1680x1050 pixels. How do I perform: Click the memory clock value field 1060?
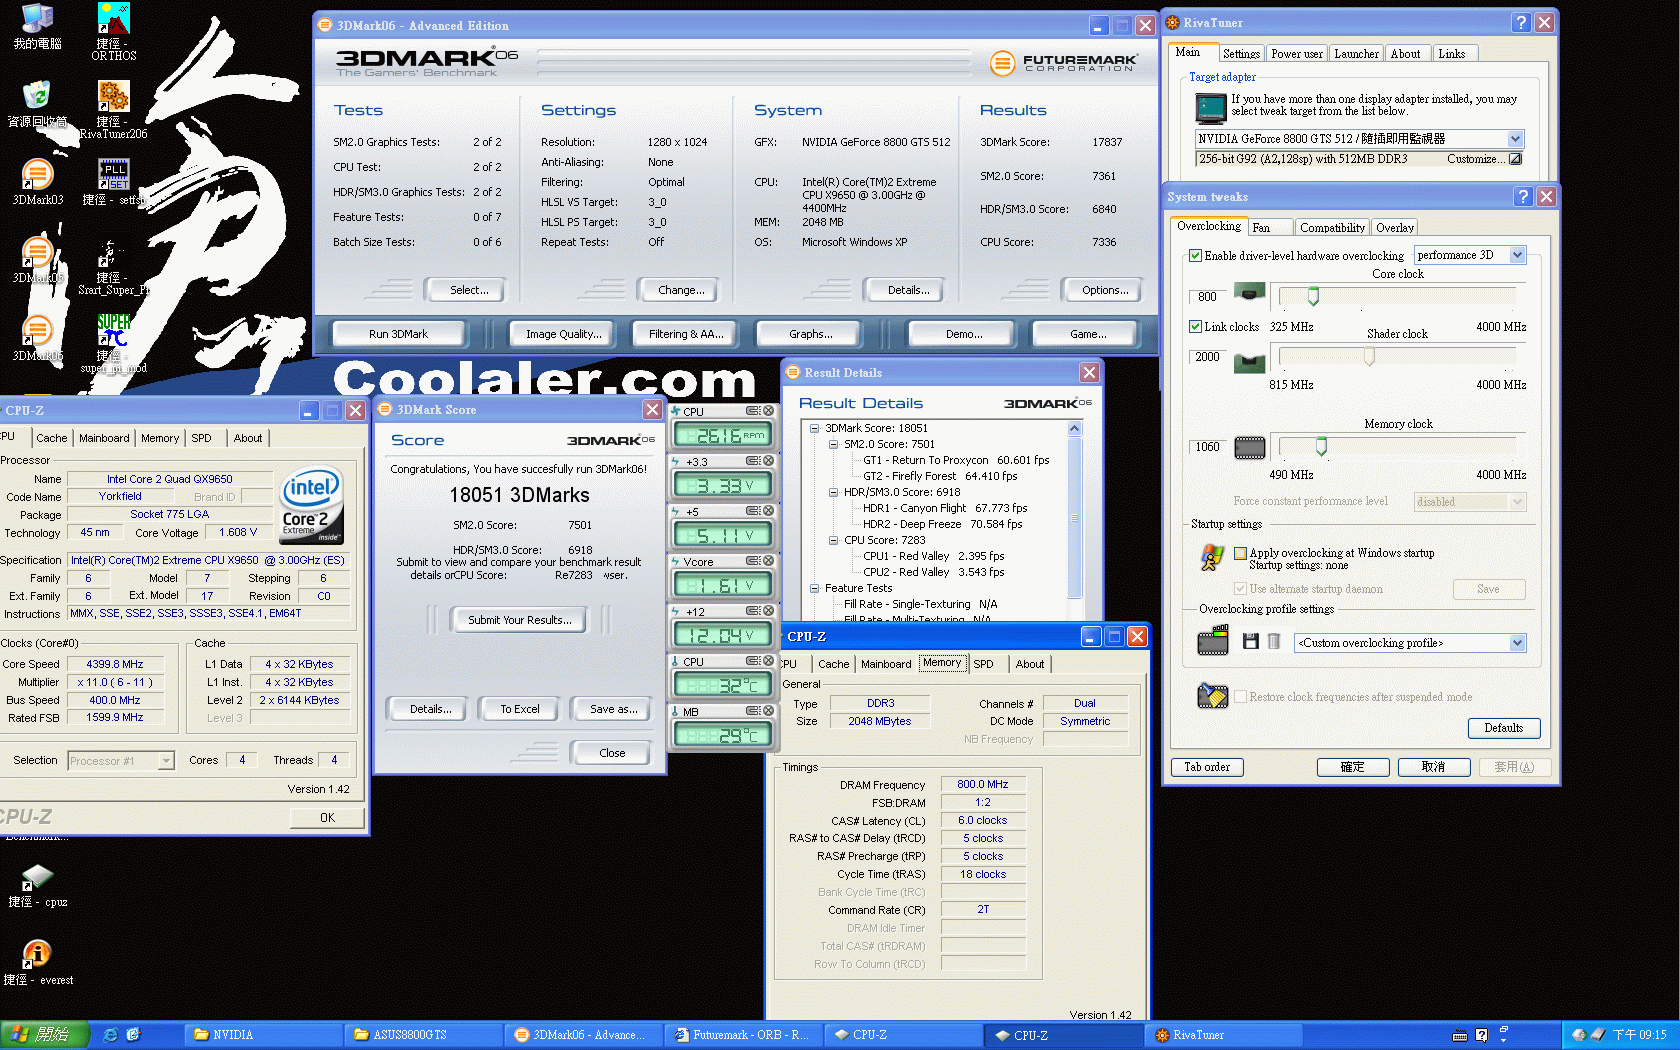coord(1207,447)
